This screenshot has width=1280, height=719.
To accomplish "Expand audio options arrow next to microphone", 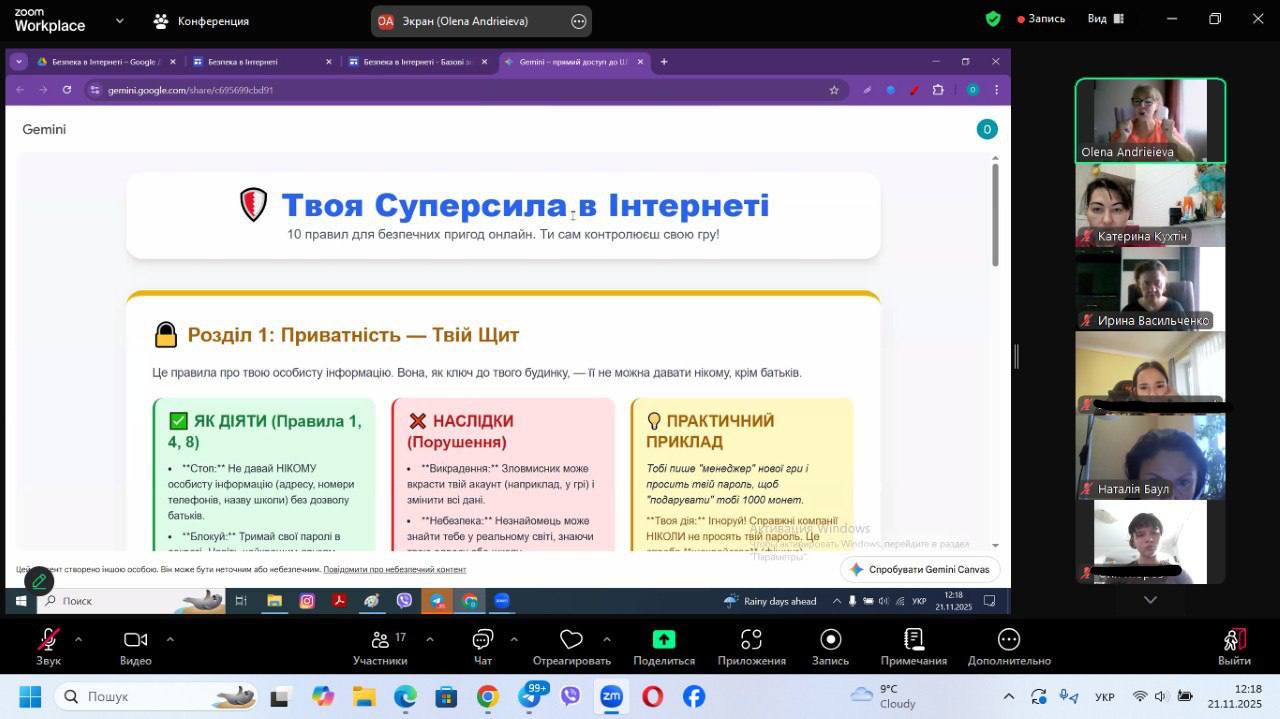I will (x=78, y=639).
